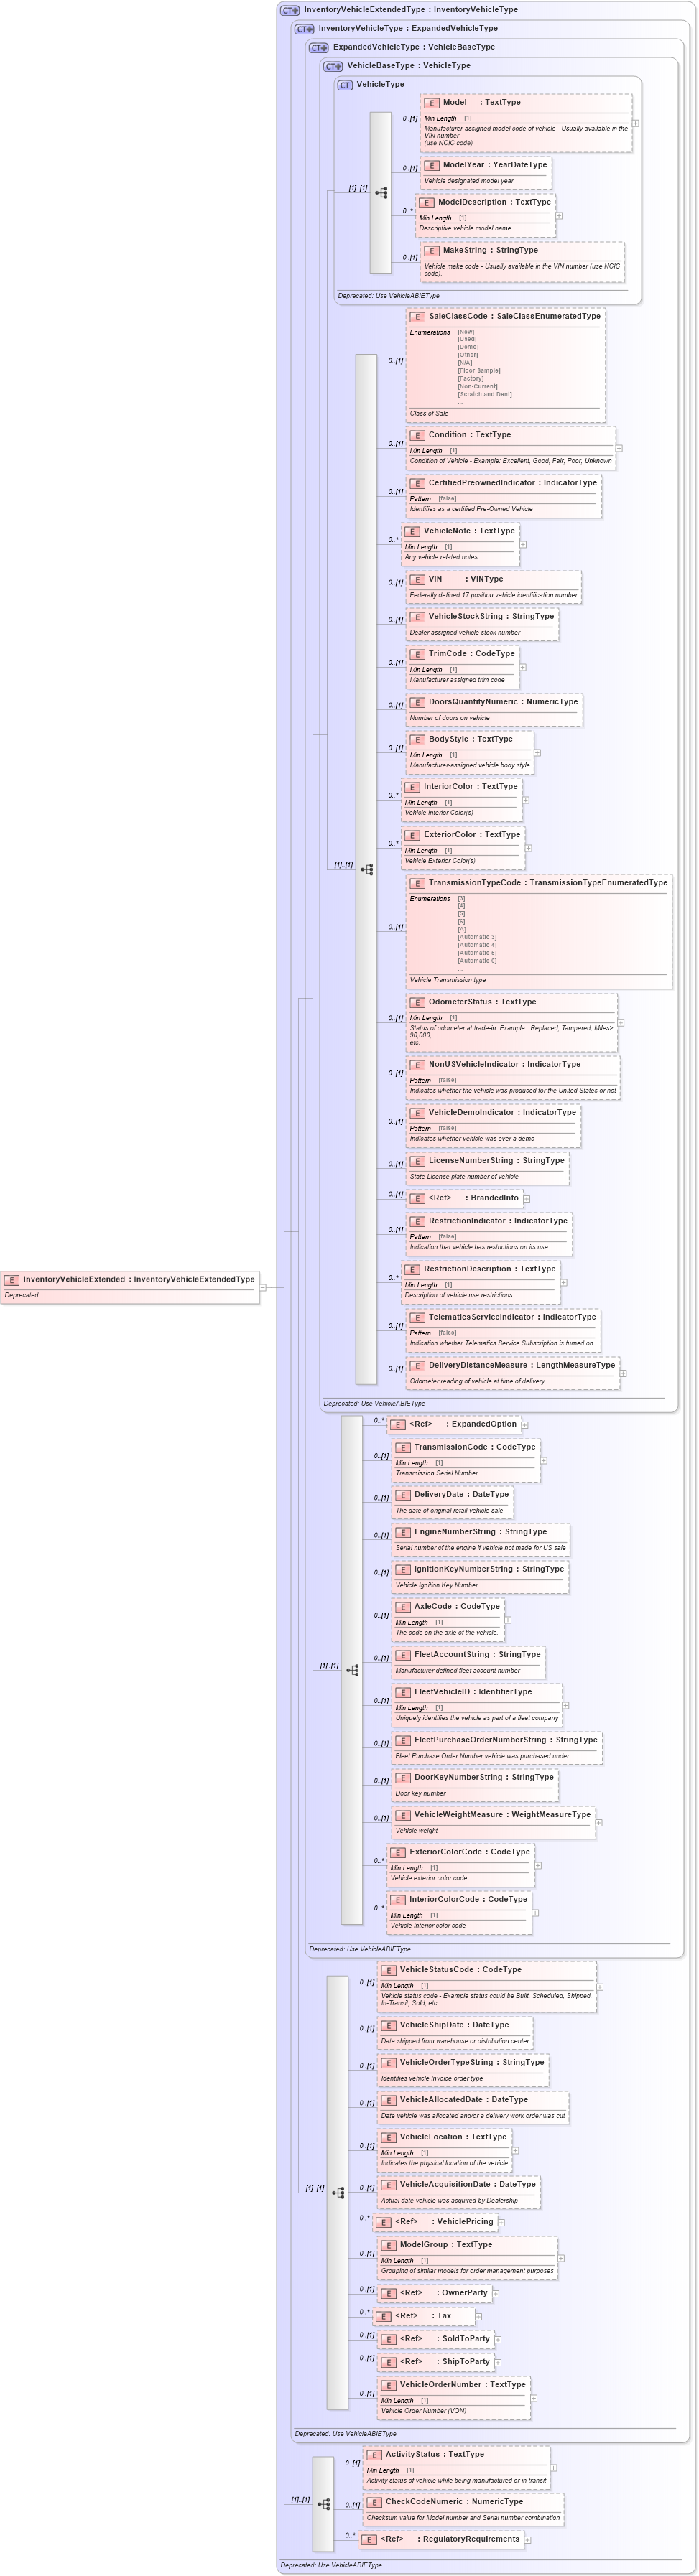Expand the OwnerParty reference
699x2576 pixels.
click(x=496, y=2294)
